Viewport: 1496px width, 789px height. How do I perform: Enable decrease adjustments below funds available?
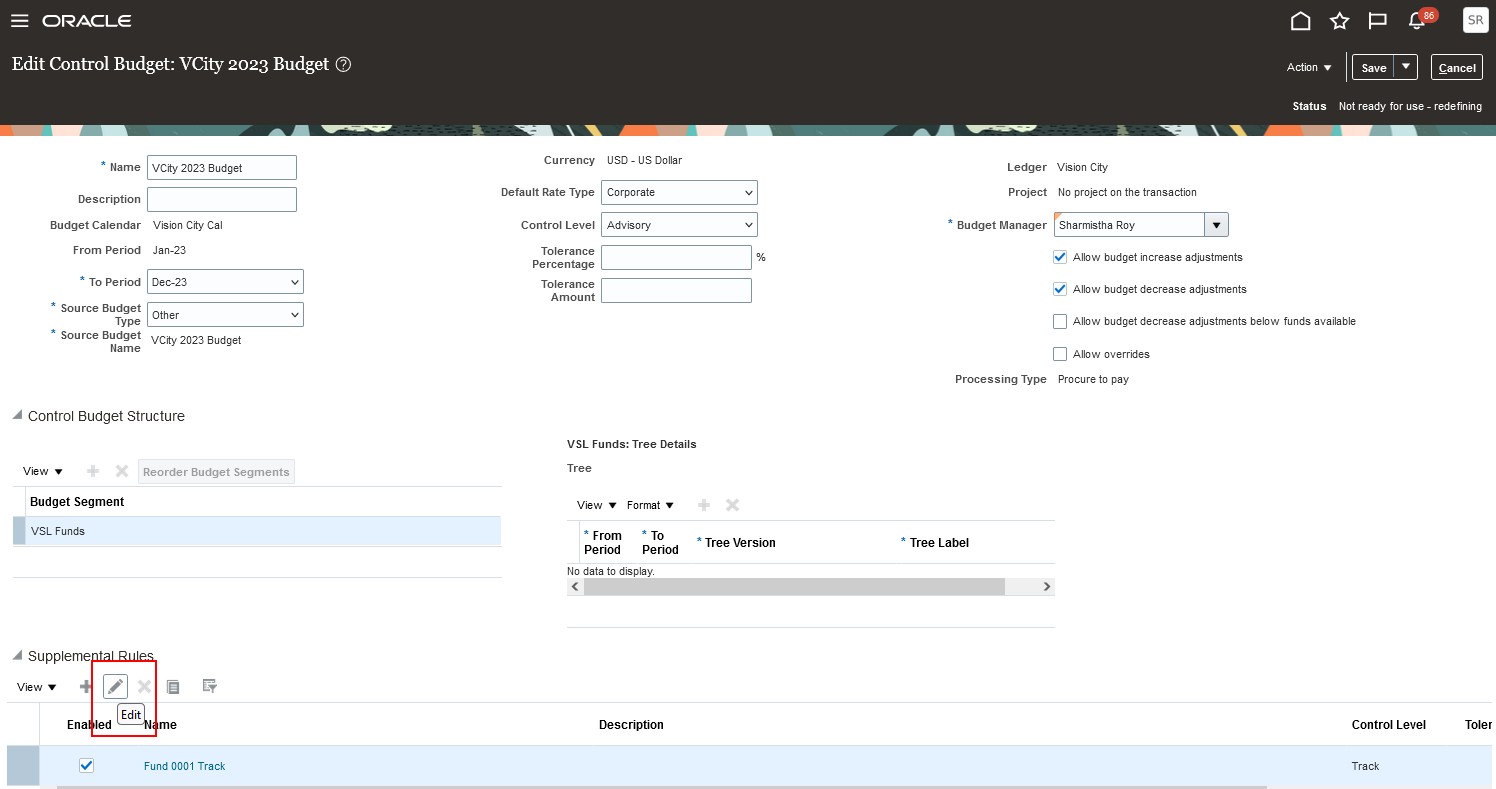tap(1060, 321)
